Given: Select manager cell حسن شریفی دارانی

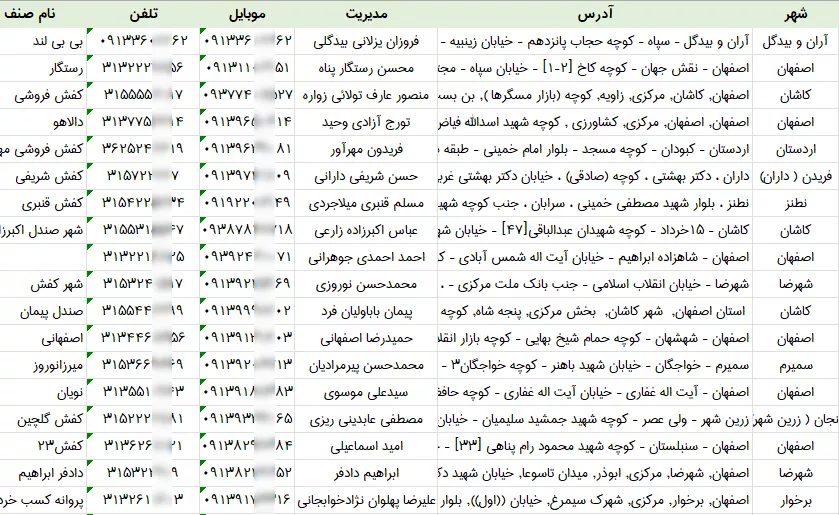Looking at the screenshot, I should (x=366, y=177).
